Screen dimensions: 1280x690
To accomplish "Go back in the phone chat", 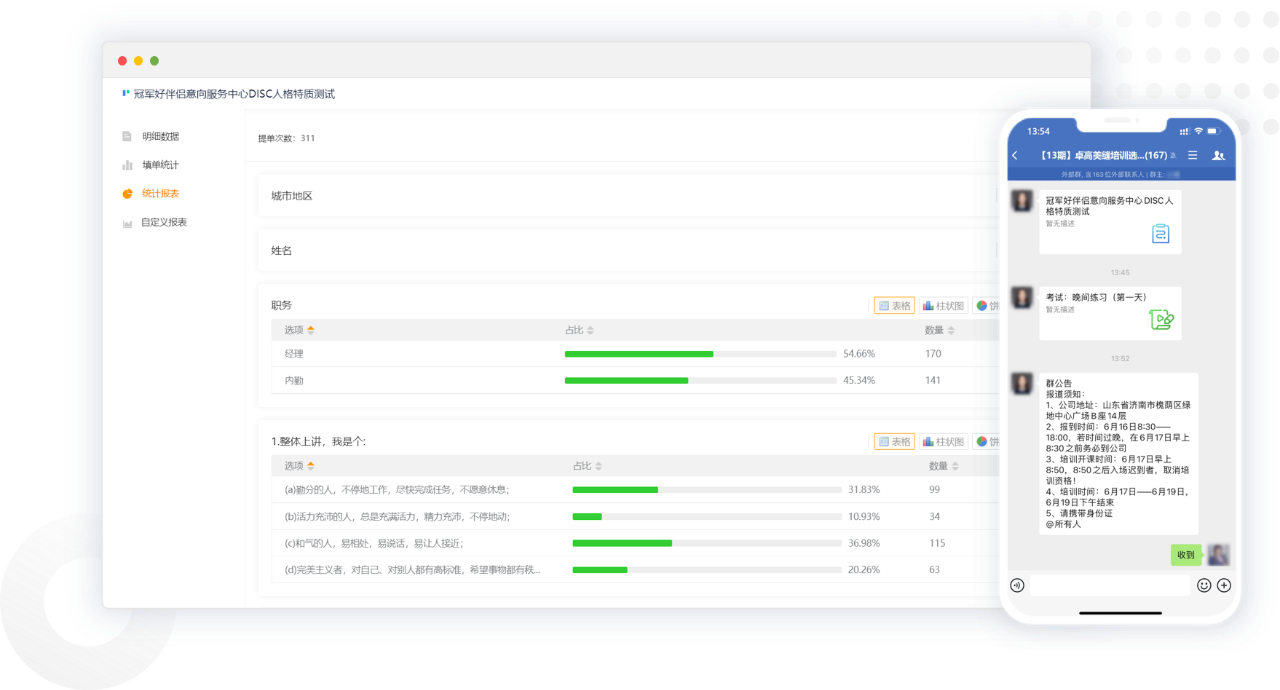I will 1015,156.
